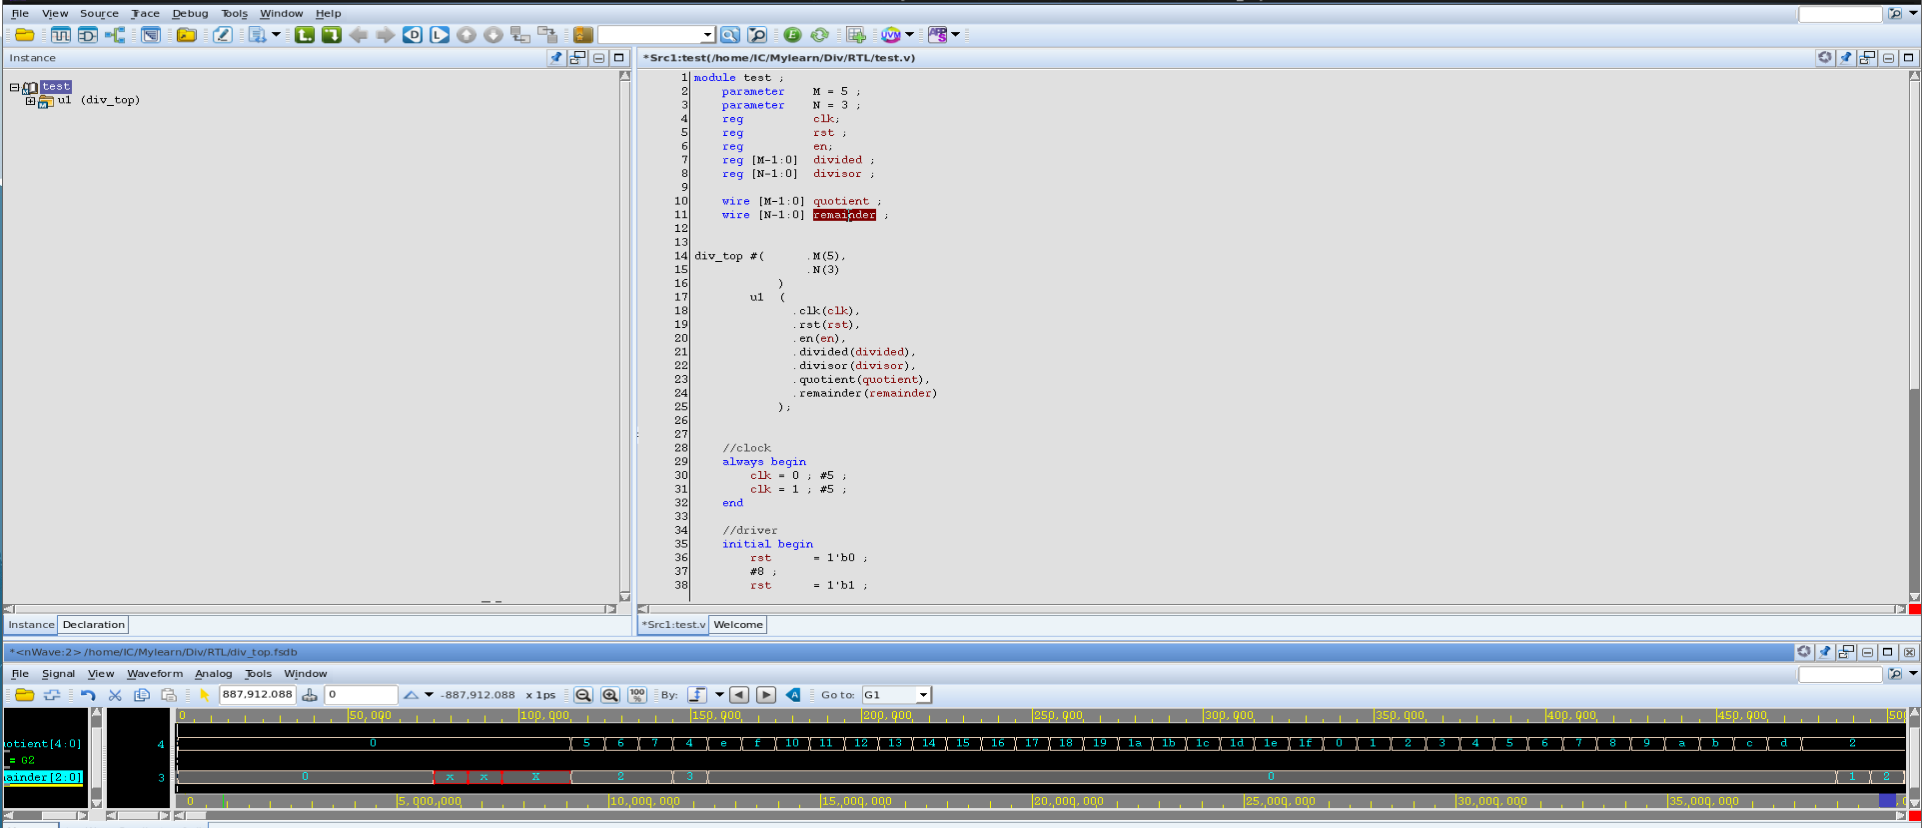The image size is (1922, 828).
Task: Open the Go to G1 dropdown
Action: point(923,695)
